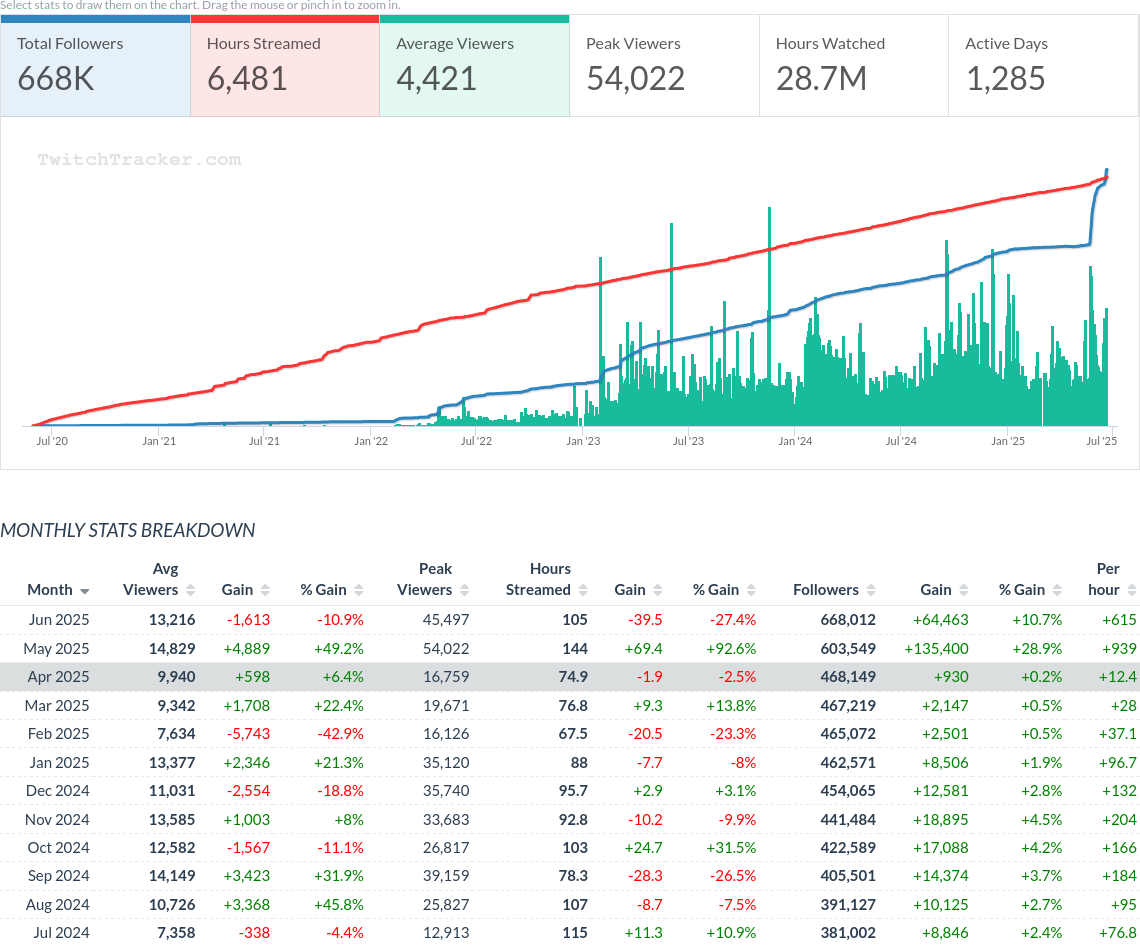Click the Oct 2024 month cell

click(58, 848)
